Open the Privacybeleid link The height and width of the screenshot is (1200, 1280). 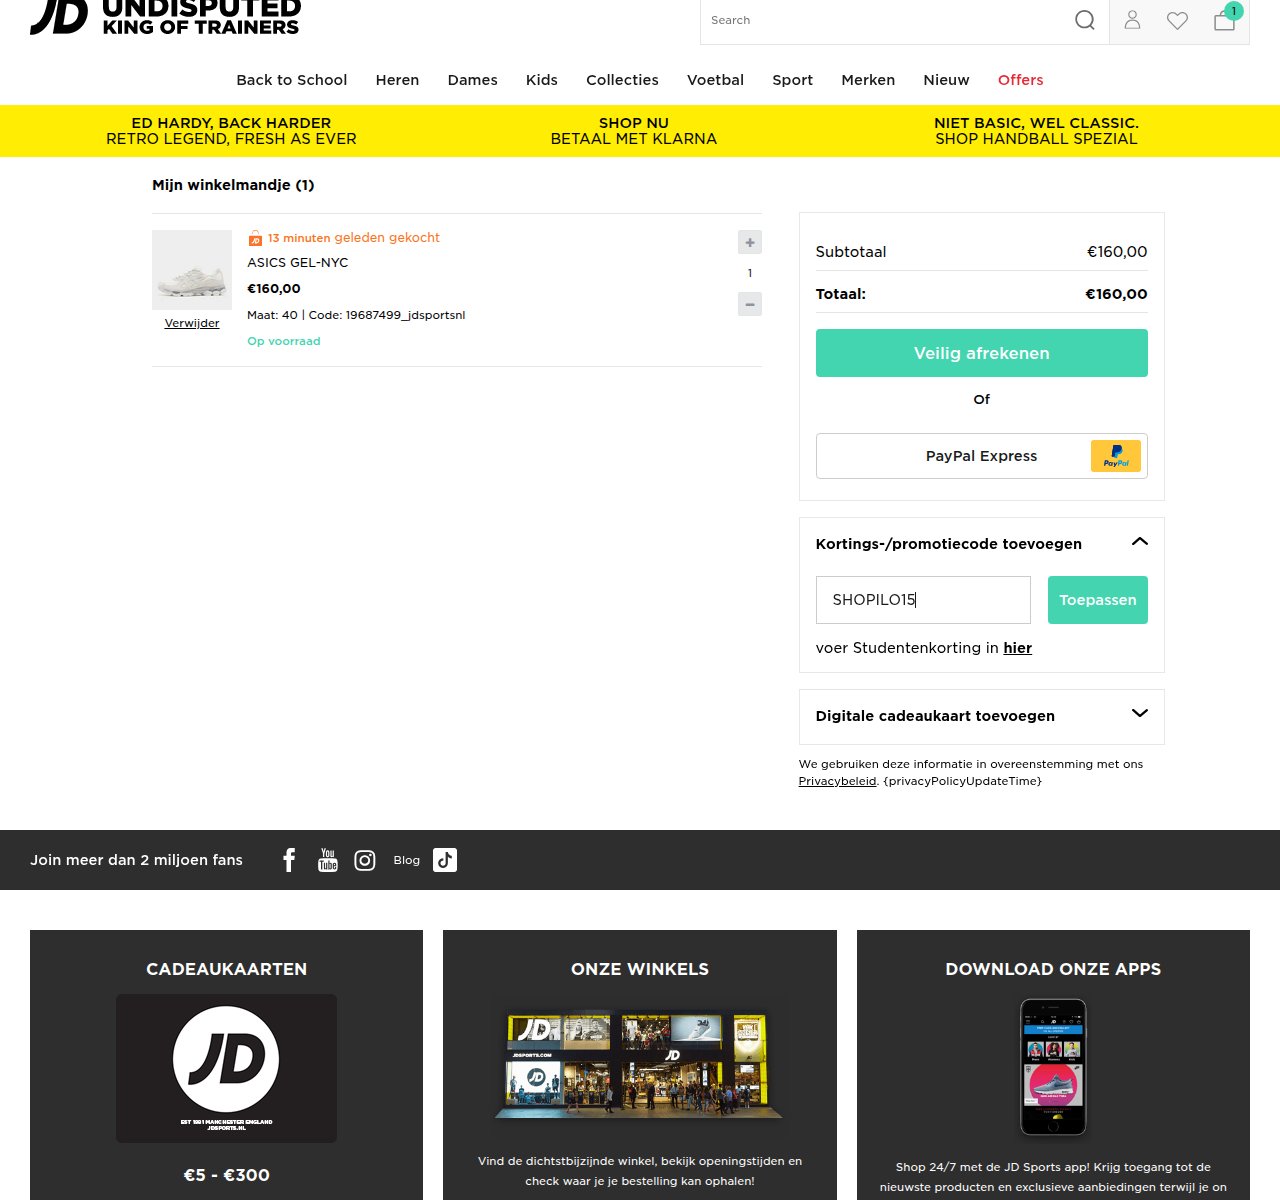point(837,781)
